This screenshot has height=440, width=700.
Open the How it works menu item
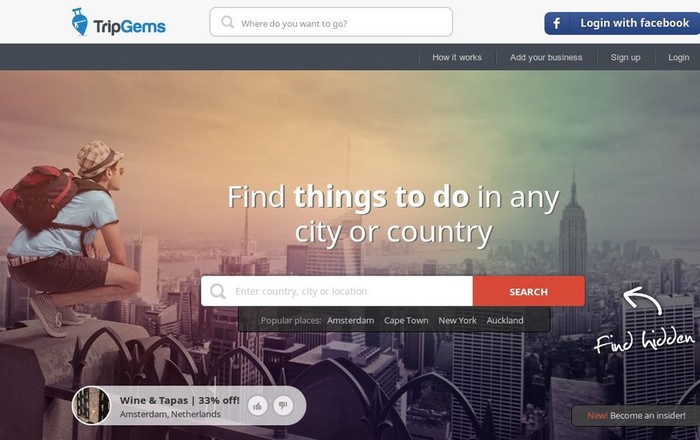pyautogui.click(x=457, y=57)
